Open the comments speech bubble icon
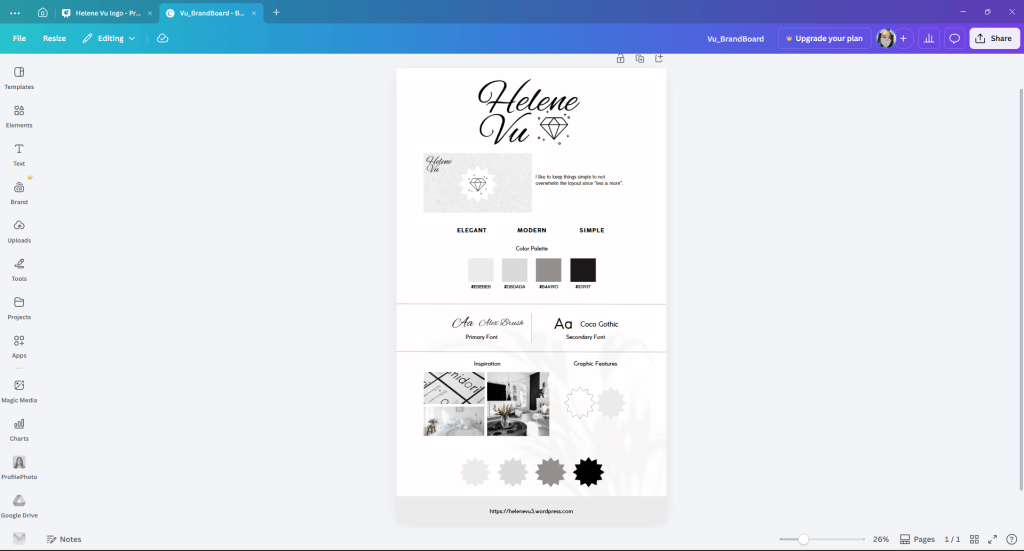This screenshot has width=1024, height=551. 954,39
